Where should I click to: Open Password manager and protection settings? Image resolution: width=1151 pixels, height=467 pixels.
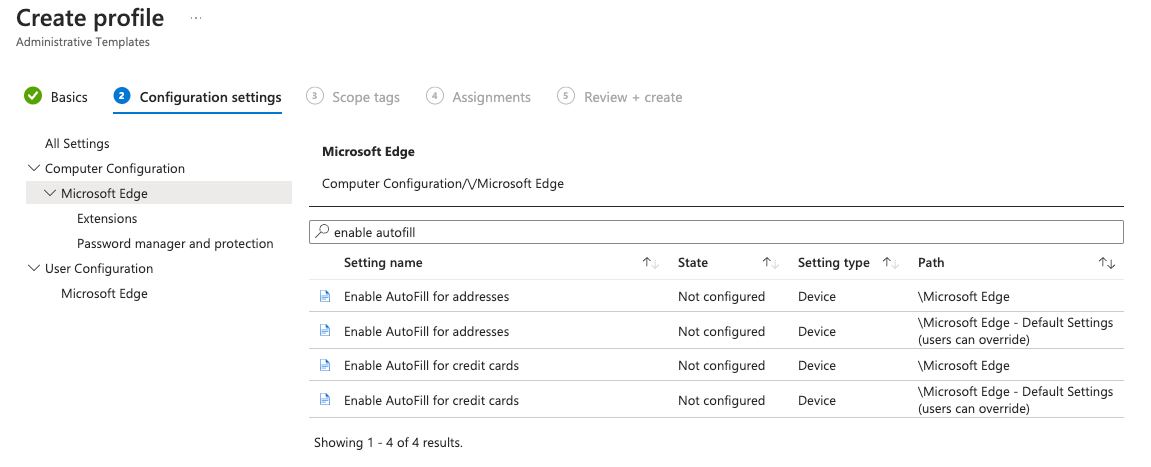coord(175,243)
